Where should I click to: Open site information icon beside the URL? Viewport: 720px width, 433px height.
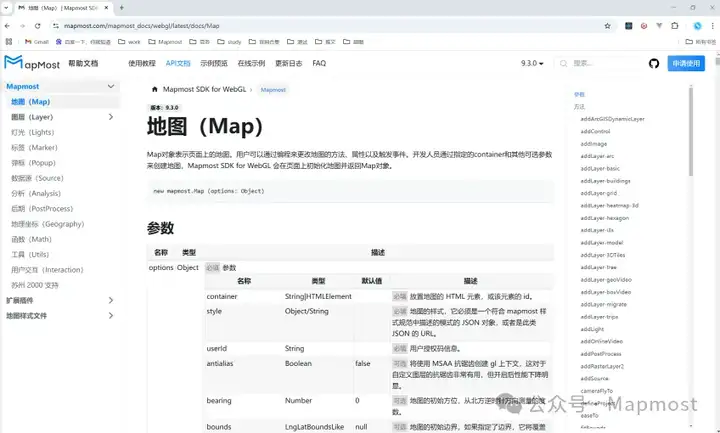point(56,26)
